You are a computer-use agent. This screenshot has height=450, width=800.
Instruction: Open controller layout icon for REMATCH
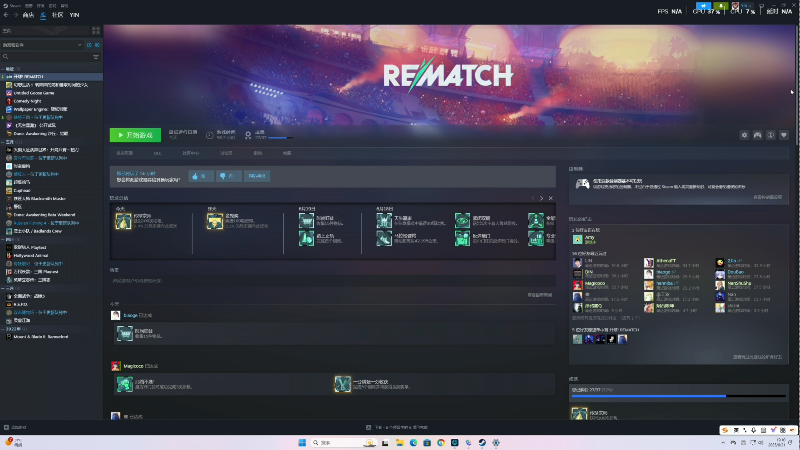click(758, 135)
